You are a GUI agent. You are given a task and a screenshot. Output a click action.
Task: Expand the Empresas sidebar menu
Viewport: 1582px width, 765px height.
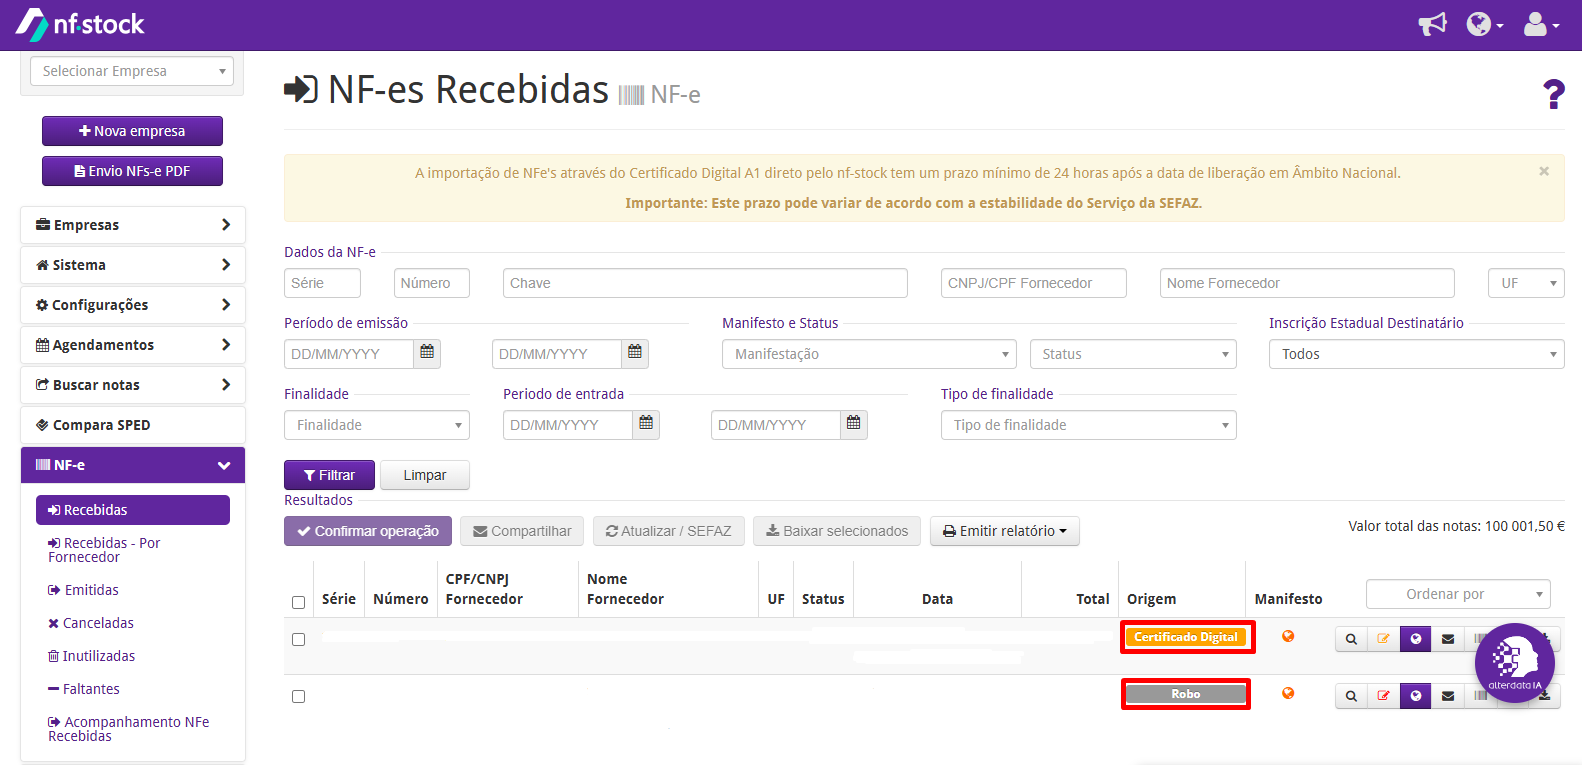pyautogui.click(x=133, y=225)
